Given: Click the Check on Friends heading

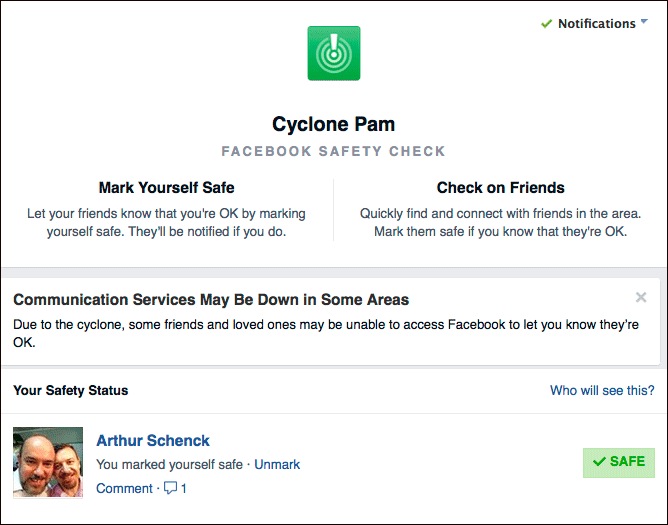Looking at the screenshot, I should (500, 187).
